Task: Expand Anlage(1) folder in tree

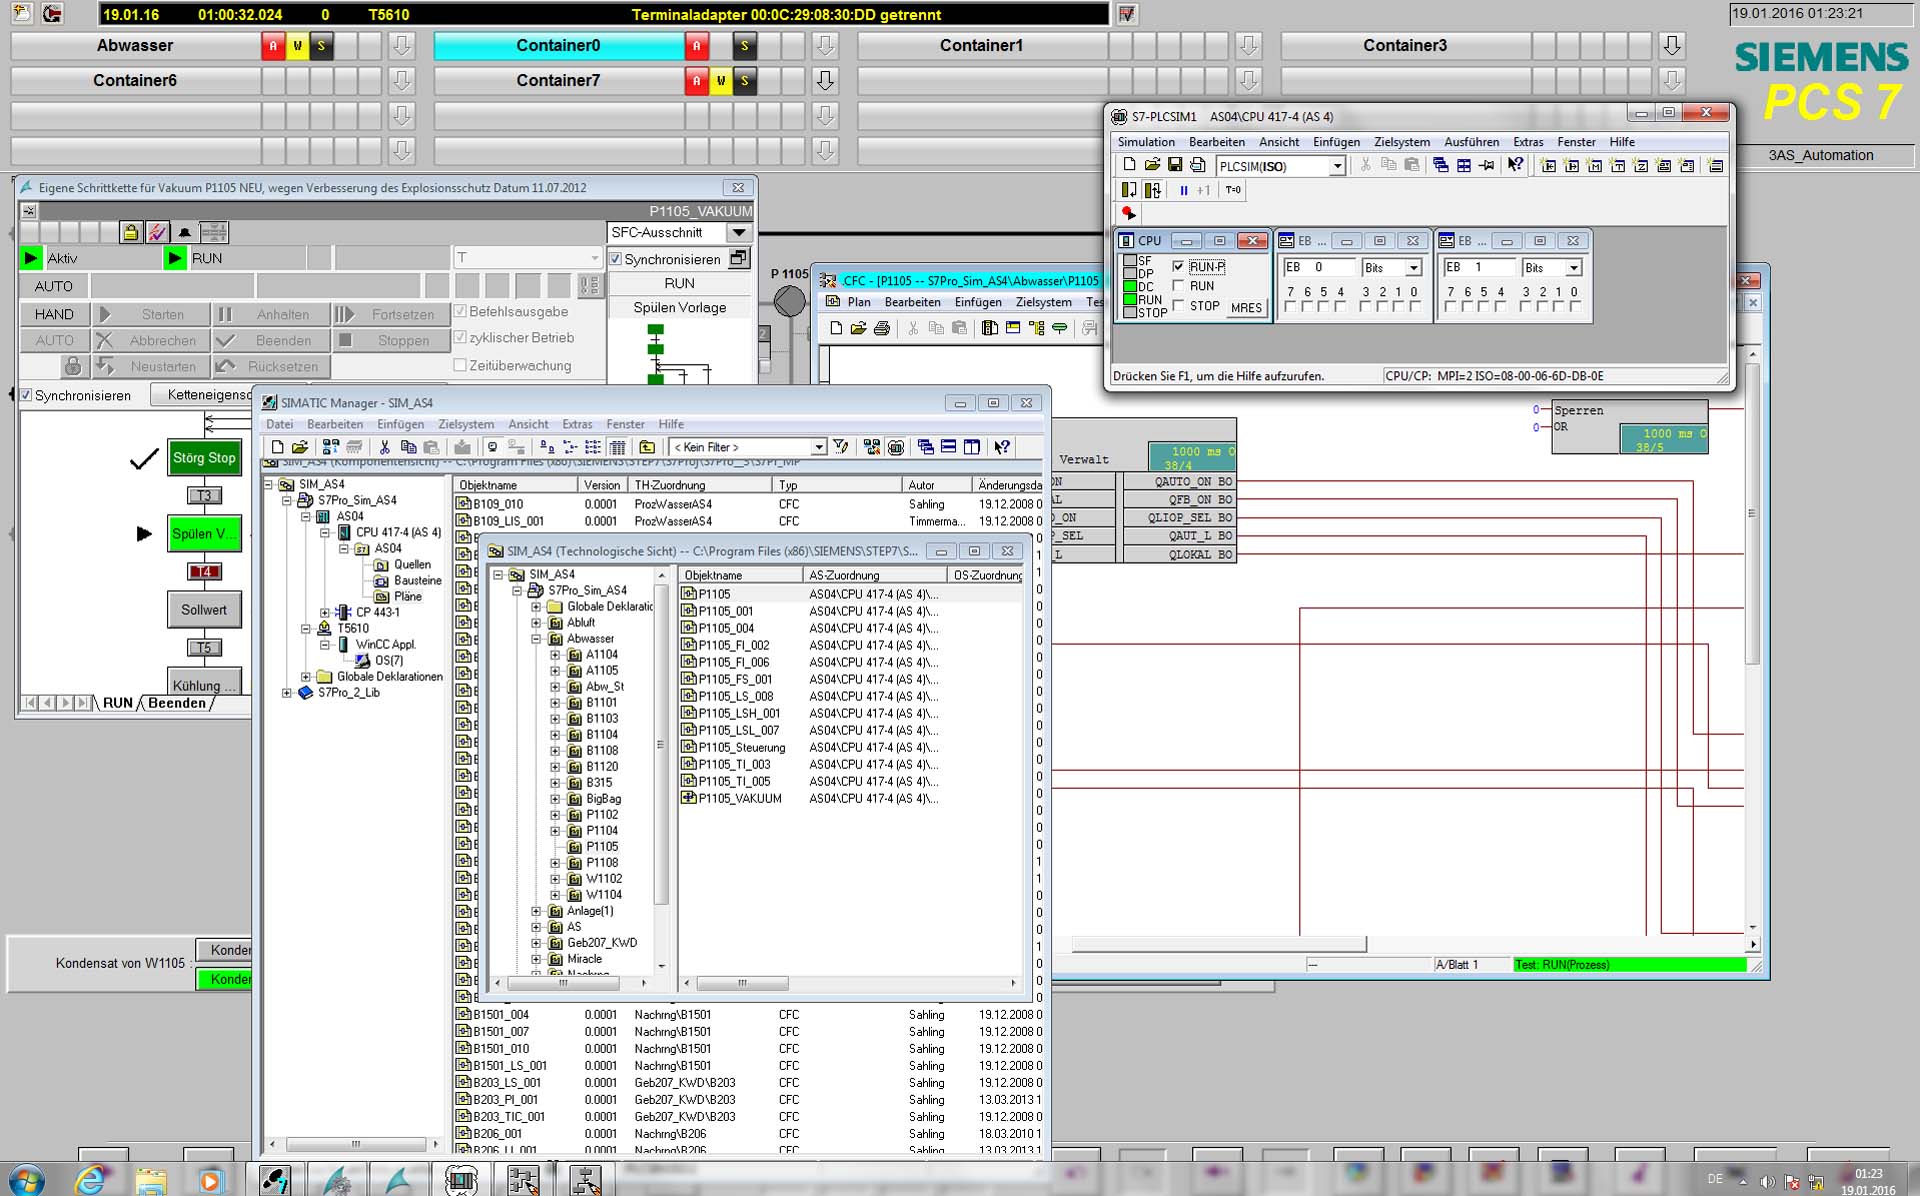Action: [536, 911]
